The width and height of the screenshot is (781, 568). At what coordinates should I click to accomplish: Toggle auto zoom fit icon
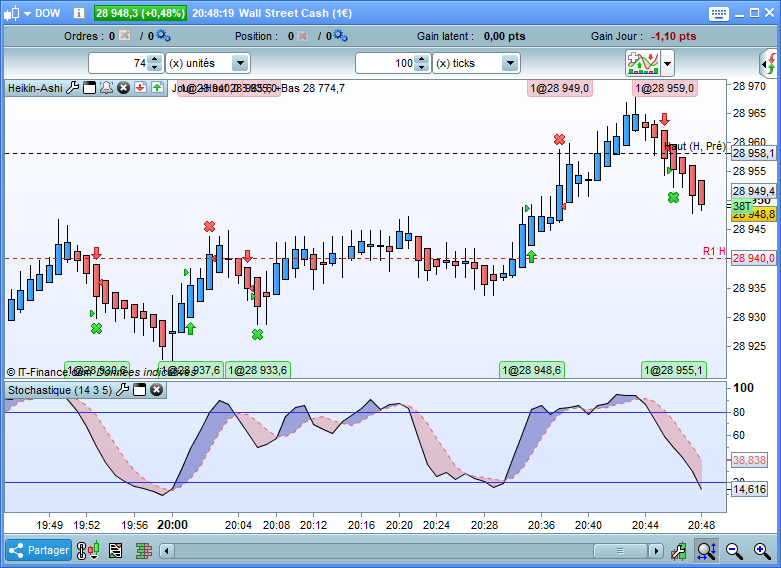707,551
